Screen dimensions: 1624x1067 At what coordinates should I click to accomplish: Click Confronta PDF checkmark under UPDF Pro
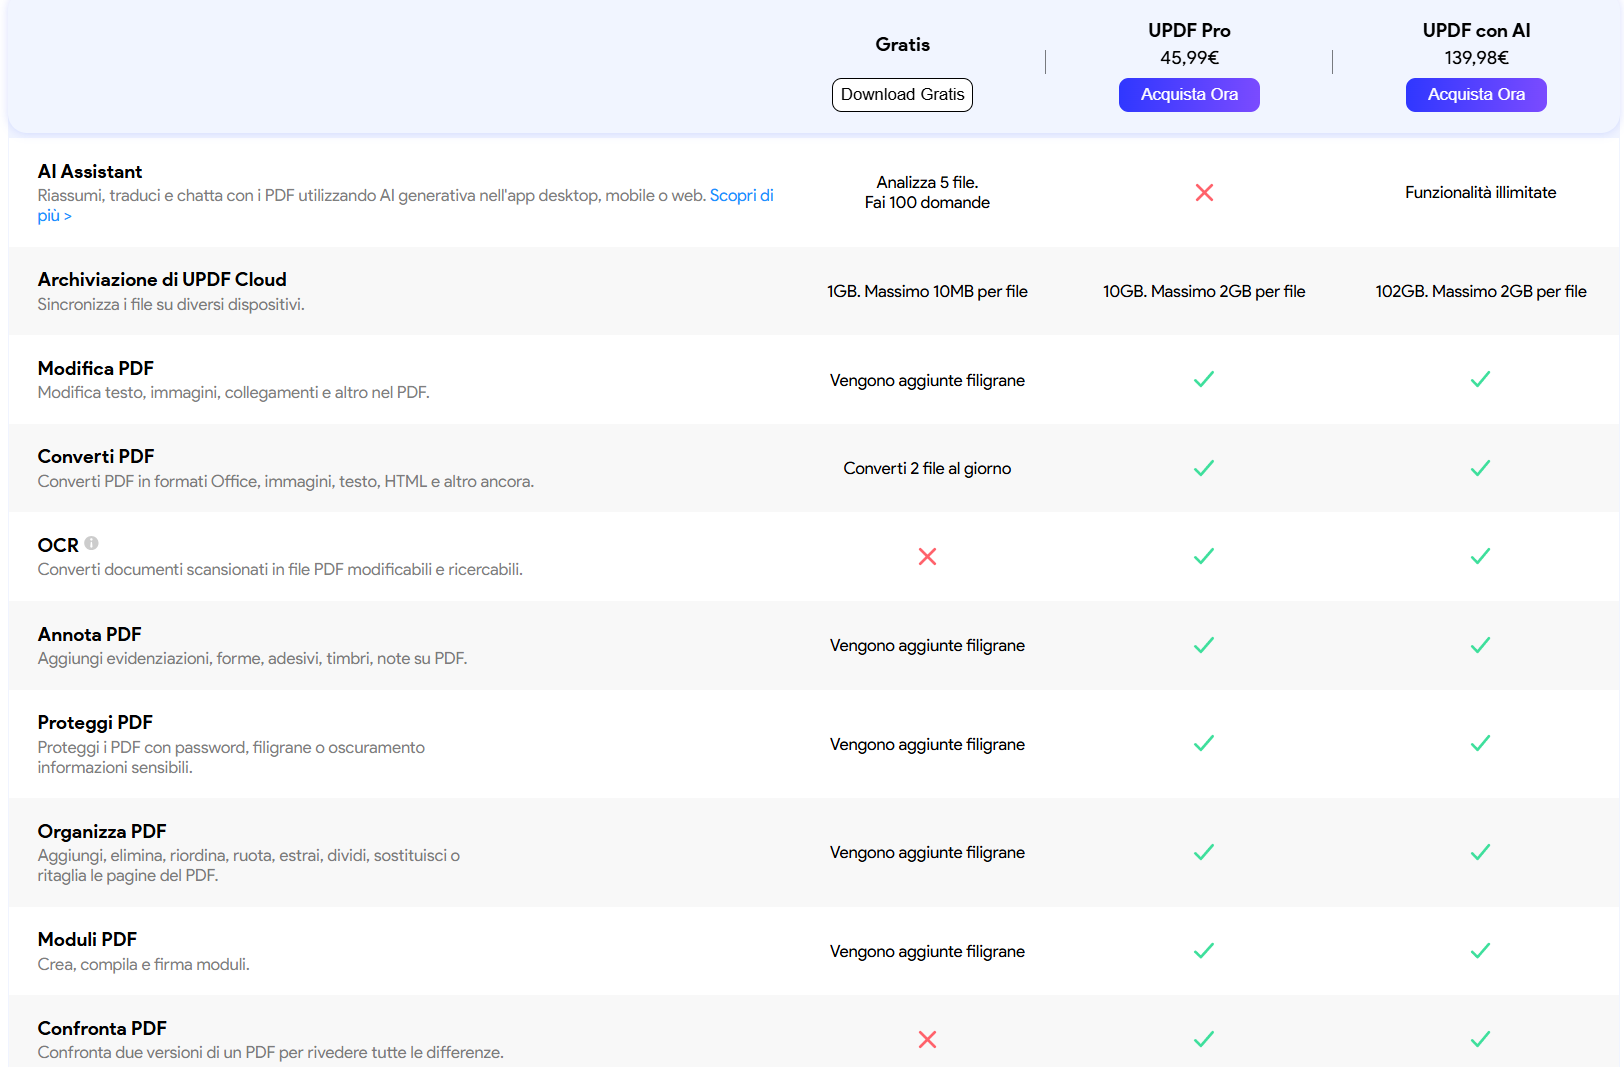tap(1204, 1039)
